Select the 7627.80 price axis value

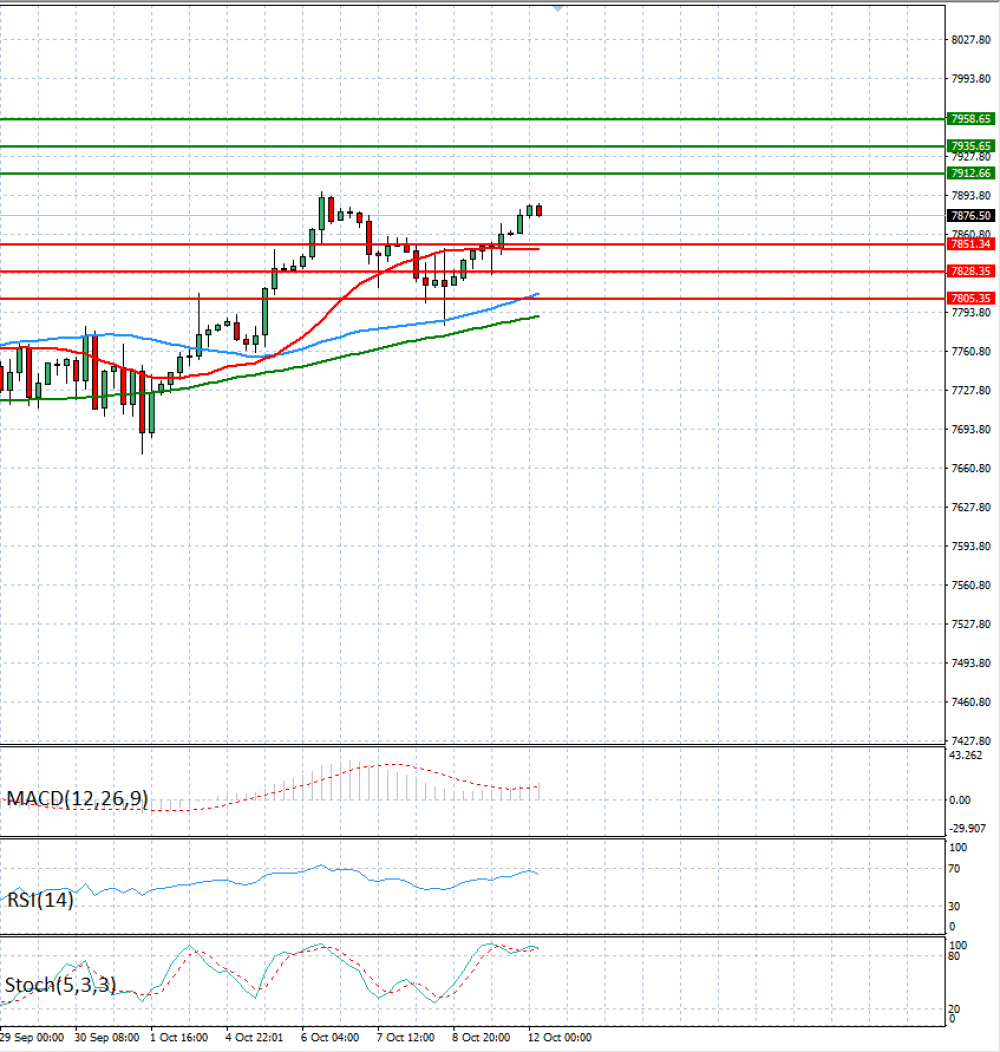(x=970, y=507)
